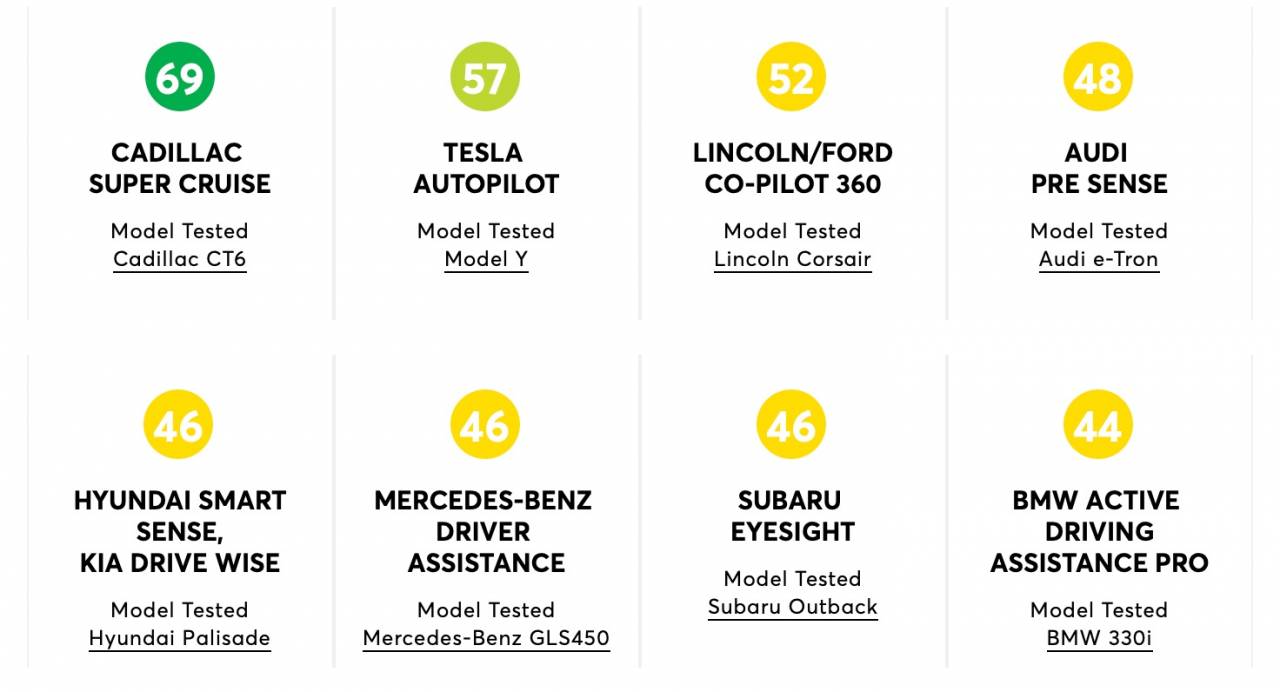This screenshot has width=1280, height=692.
Task: Click the 46 badge above Mercedes-Benz
Action: point(486,424)
